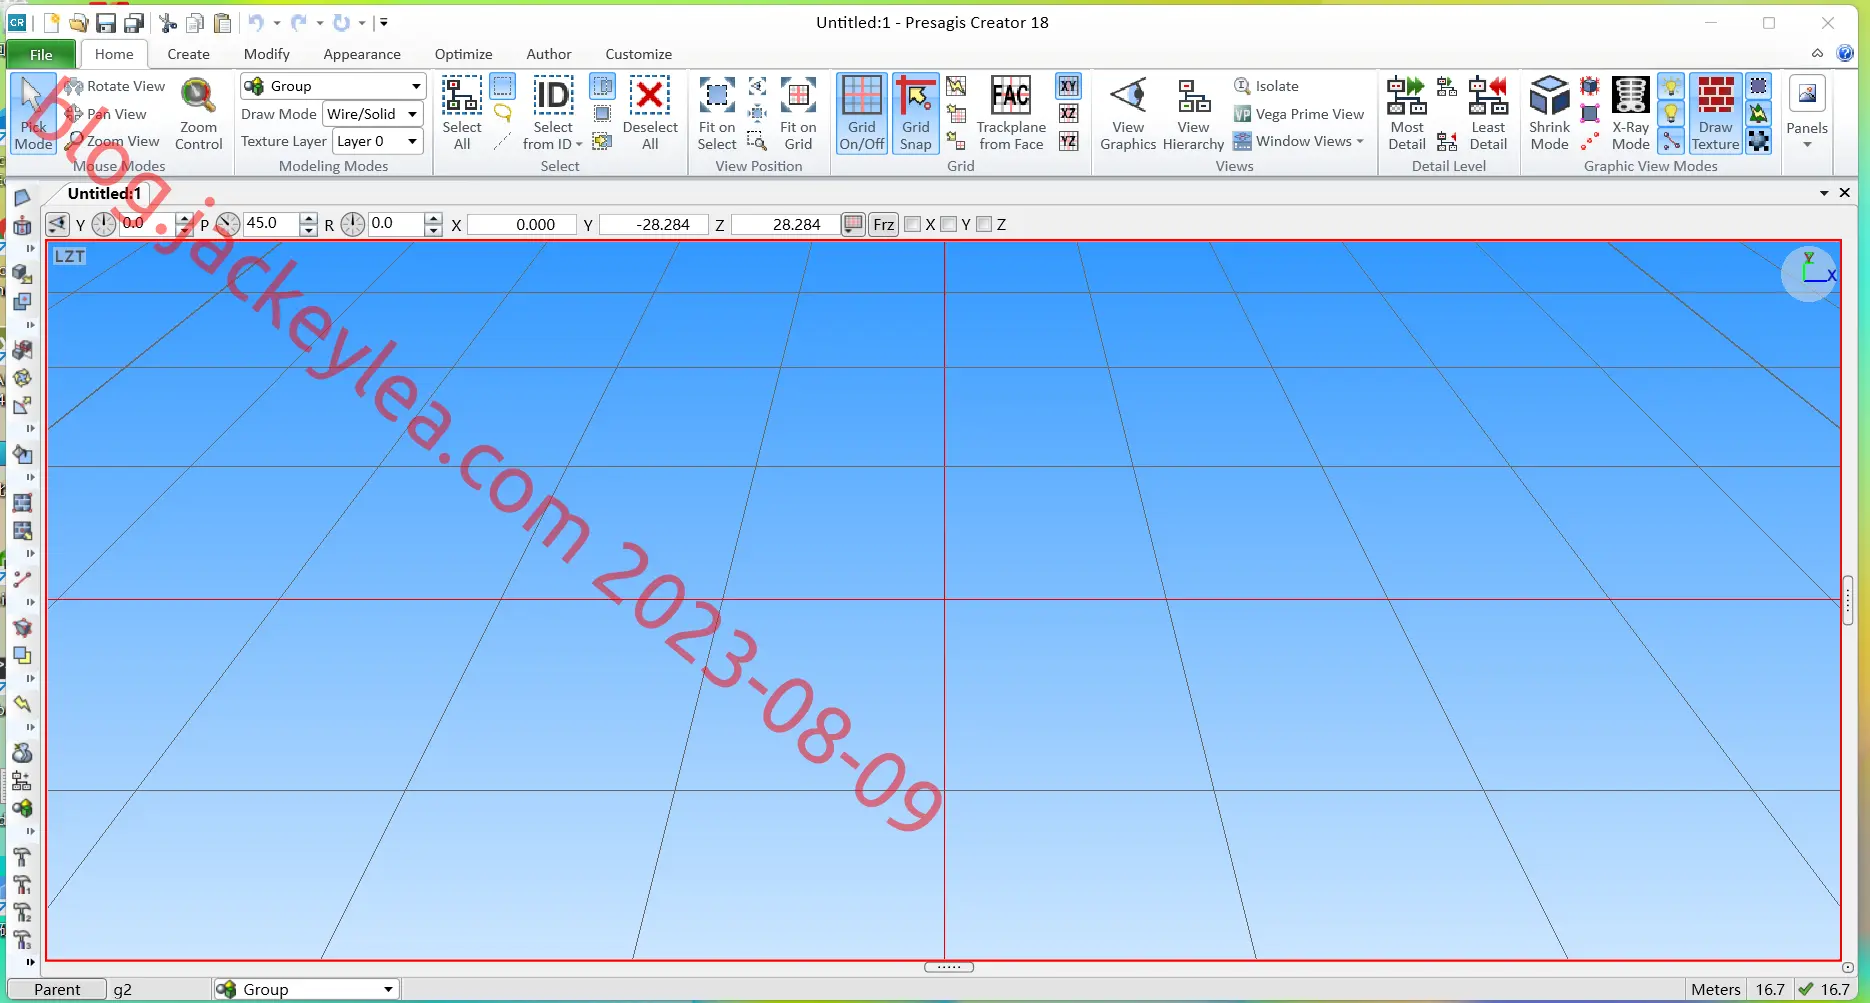Enable Grid Snap tool
Image resolution: width=1870 pixels, height=1003 pixels.
point(915,113)
